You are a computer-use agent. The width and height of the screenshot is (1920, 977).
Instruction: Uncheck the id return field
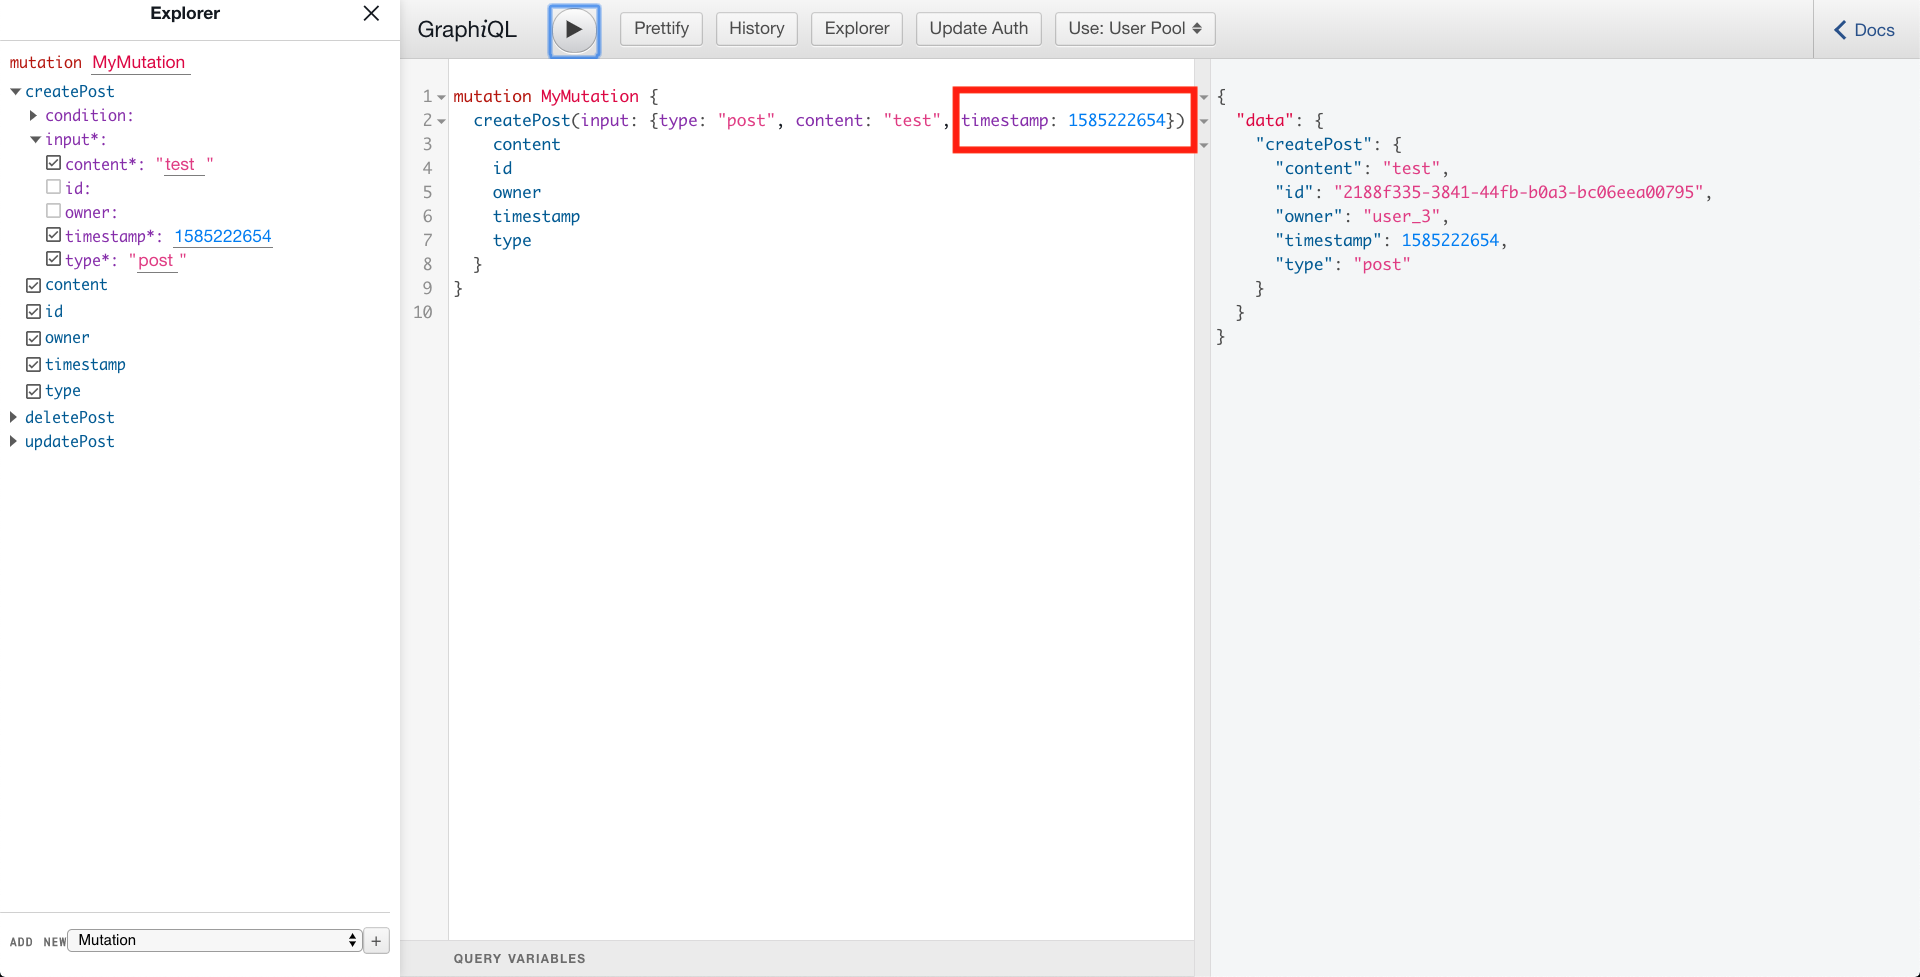coord(34,312)
